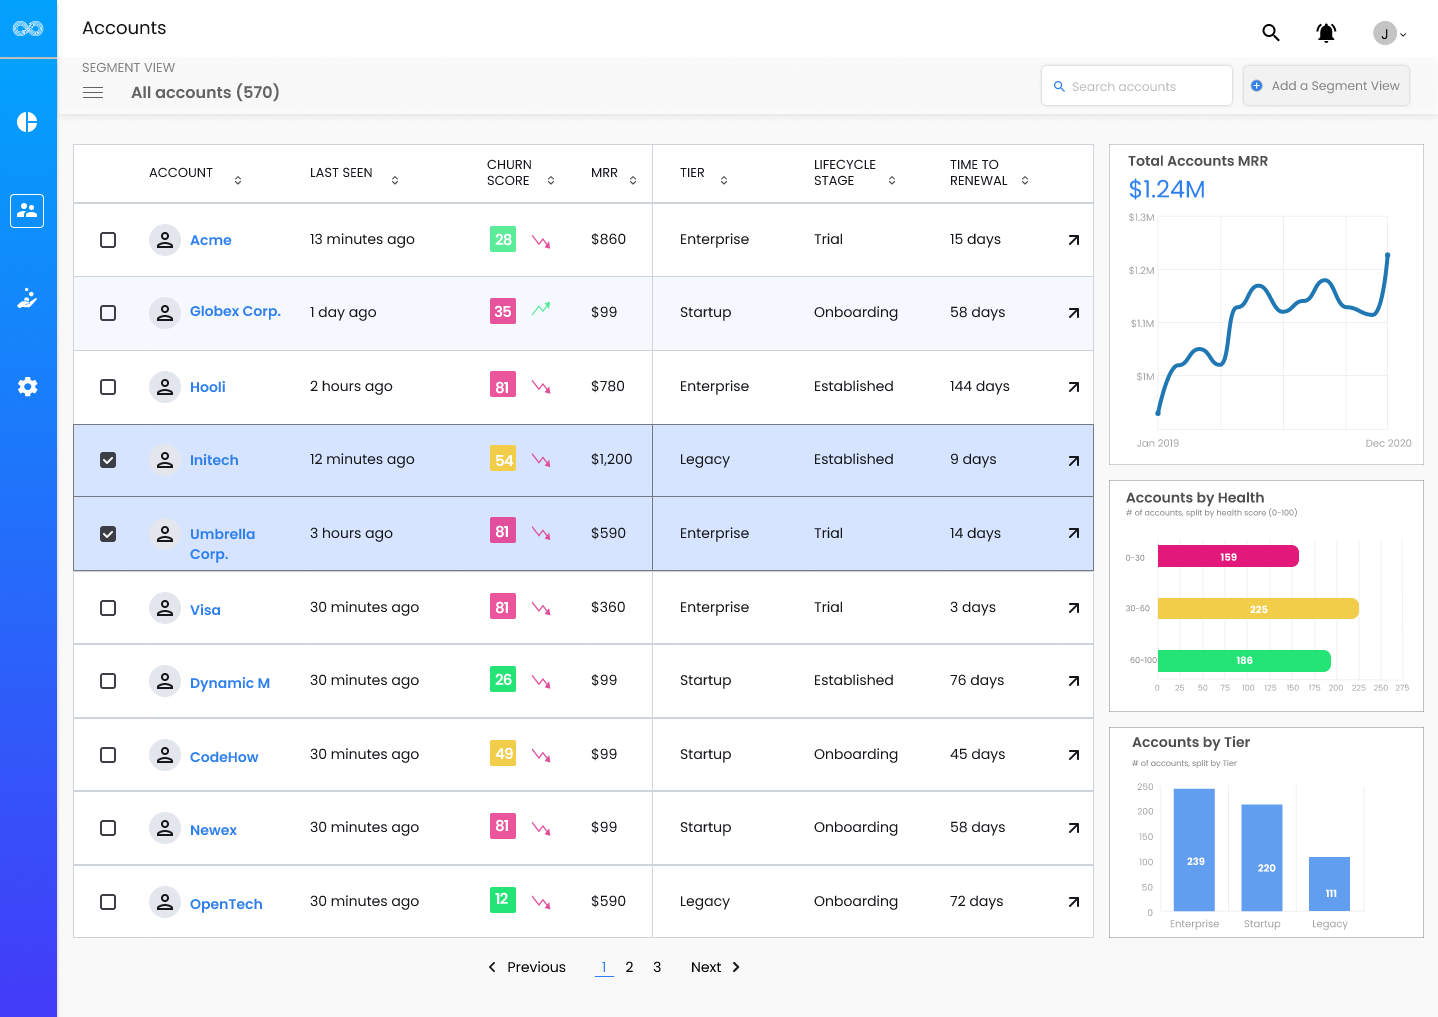The width and height of the screenshot is (1438, 1017).
Task: Sort by Tier column arrows
Action: click(x=724, y=181)
